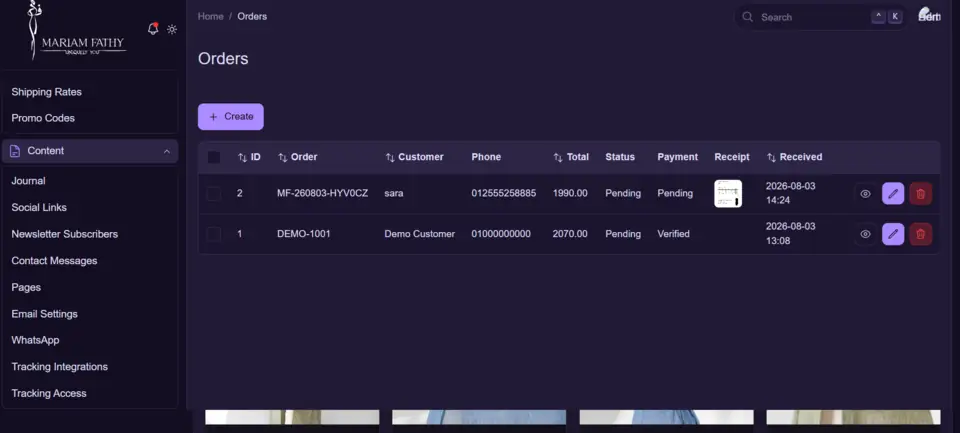Viewport: 960px width, 433px height.
Task: Click order number DEMO-1001
Action: [x=304, y=234]
